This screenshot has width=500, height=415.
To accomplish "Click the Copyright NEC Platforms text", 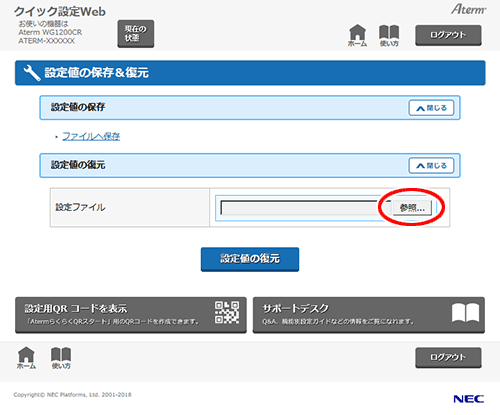I will point(72,395).
